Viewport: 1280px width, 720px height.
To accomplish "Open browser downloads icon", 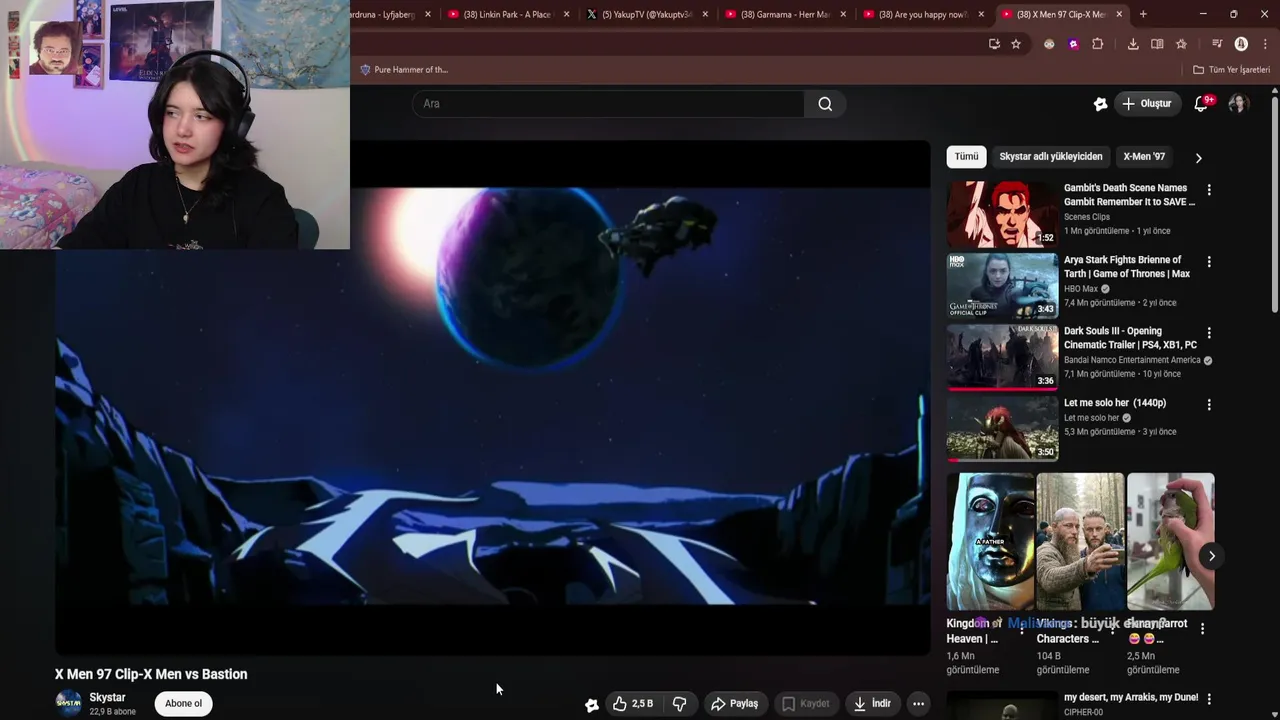I will 1133,44.
